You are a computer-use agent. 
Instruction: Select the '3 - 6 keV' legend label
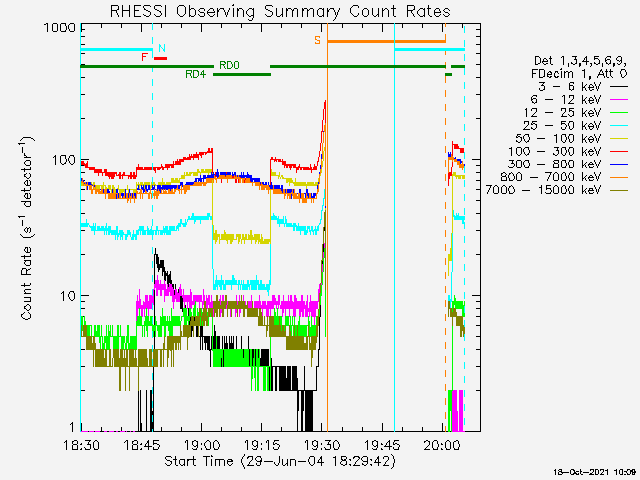(569, 87)
